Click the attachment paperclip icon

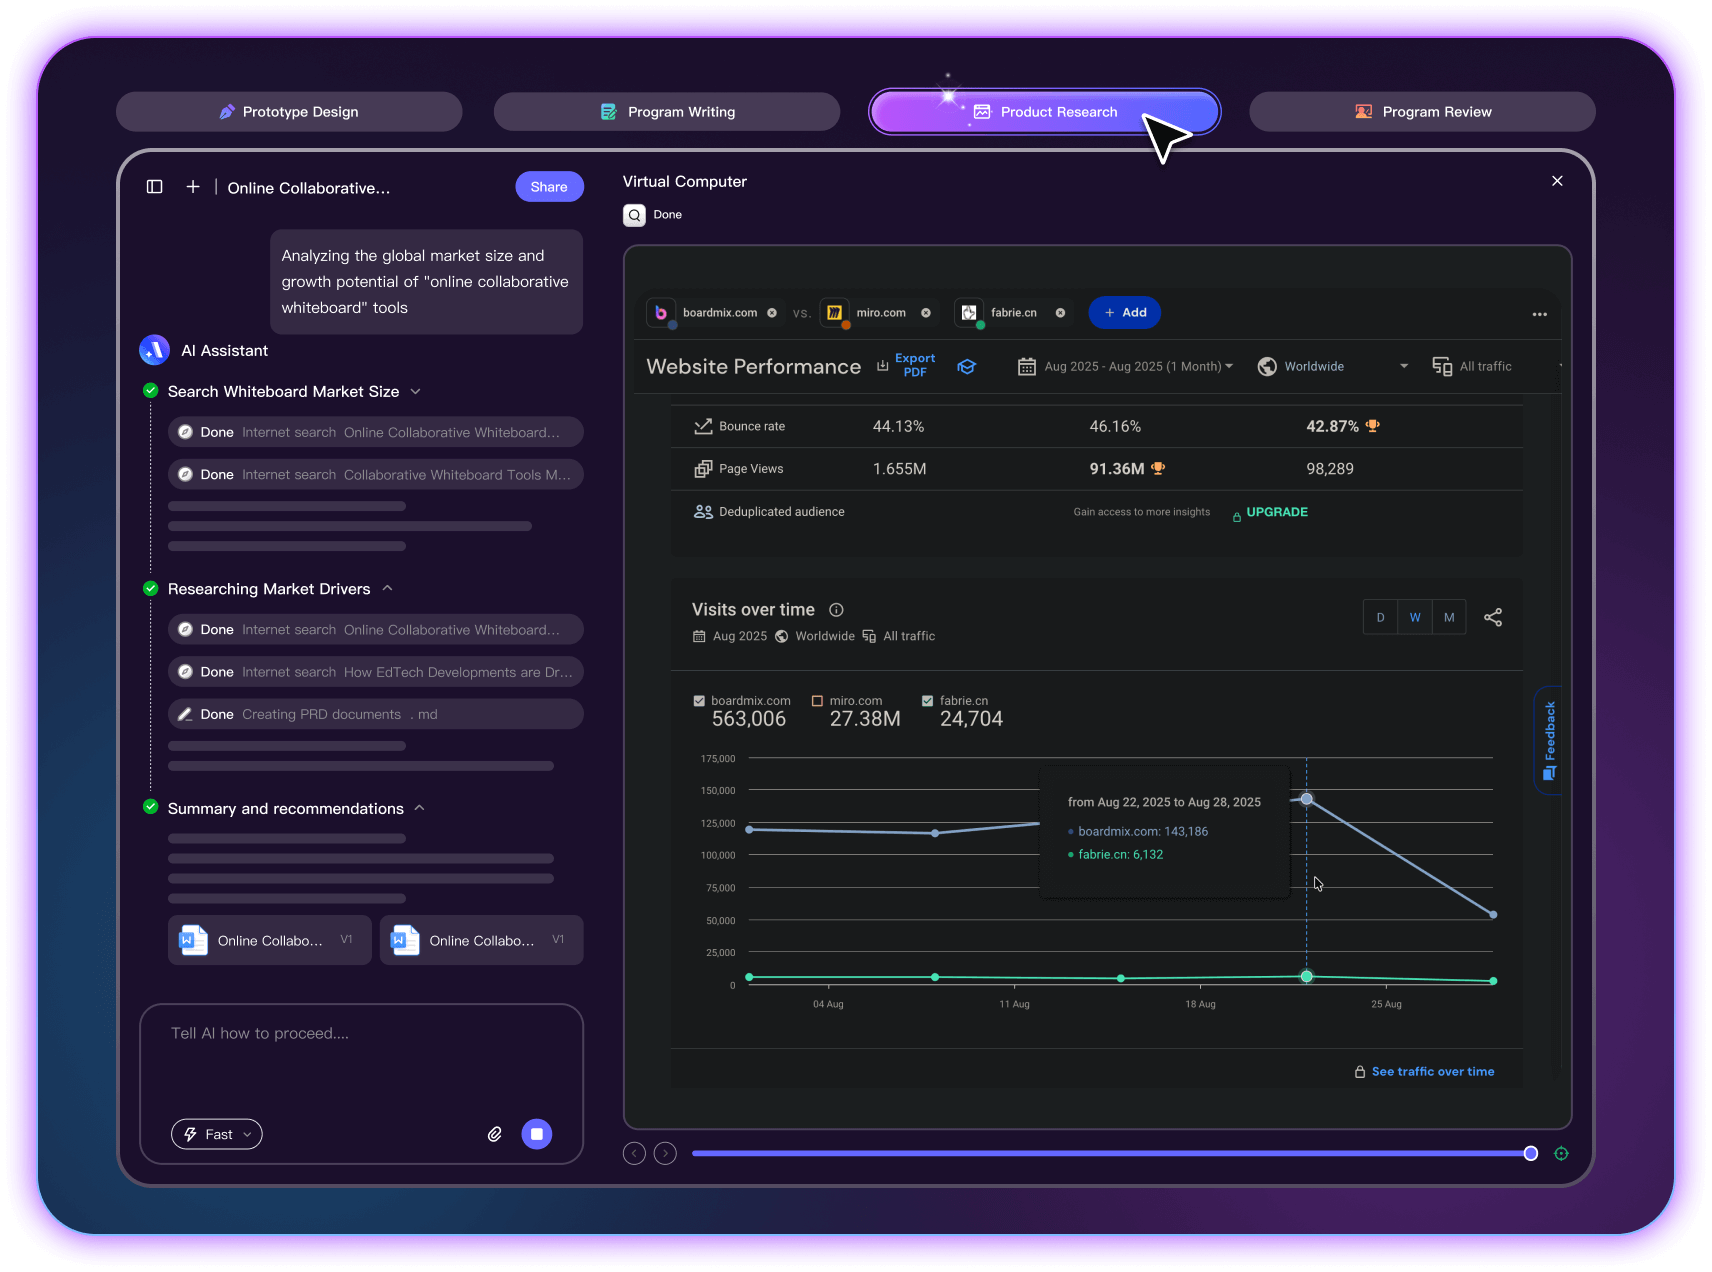coord(494,1134)
